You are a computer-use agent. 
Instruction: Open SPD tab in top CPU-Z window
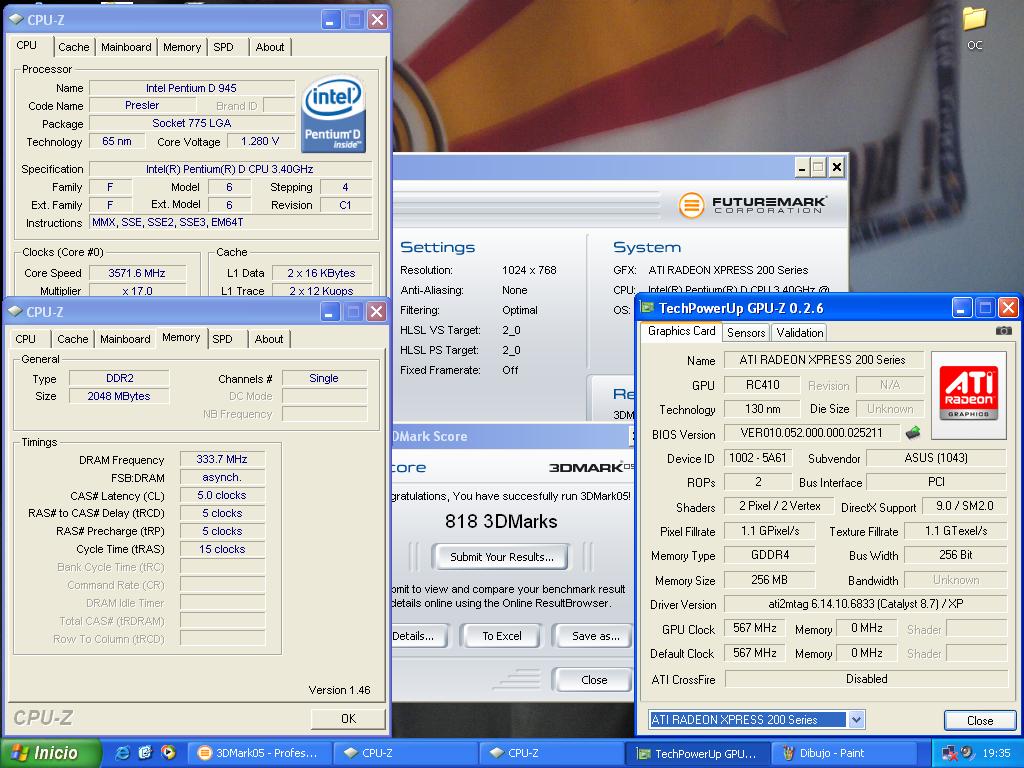point(223,47)
